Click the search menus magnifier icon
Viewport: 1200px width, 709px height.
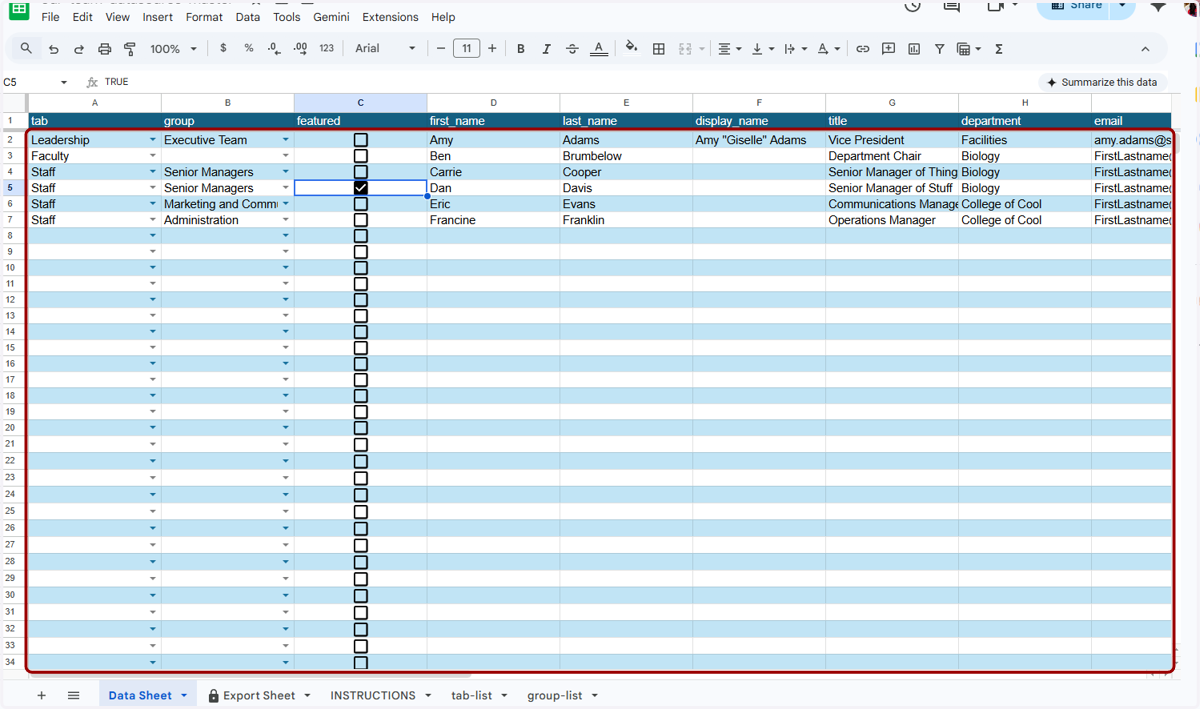(26, 48)
